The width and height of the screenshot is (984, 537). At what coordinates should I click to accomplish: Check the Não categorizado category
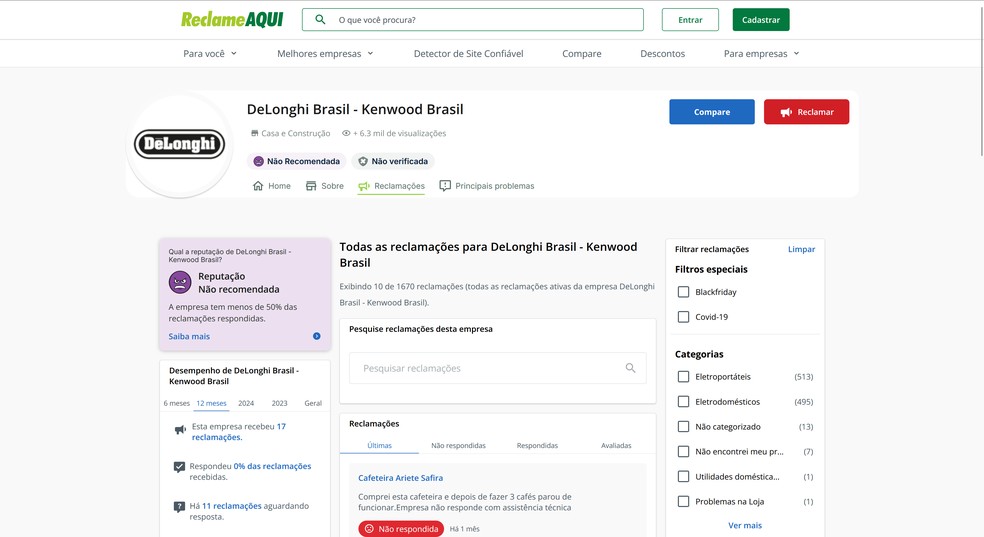(683, 427)
